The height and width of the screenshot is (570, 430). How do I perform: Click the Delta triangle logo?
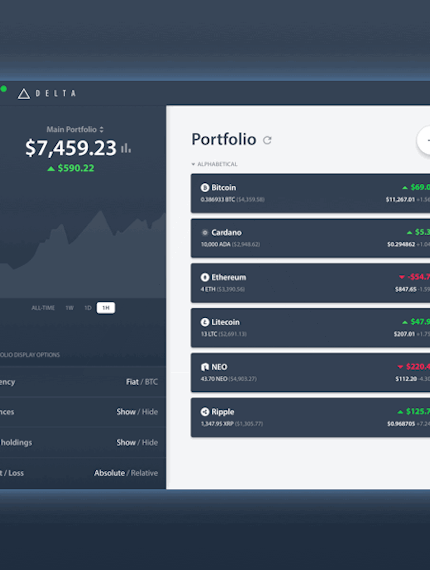pos(24,94)
